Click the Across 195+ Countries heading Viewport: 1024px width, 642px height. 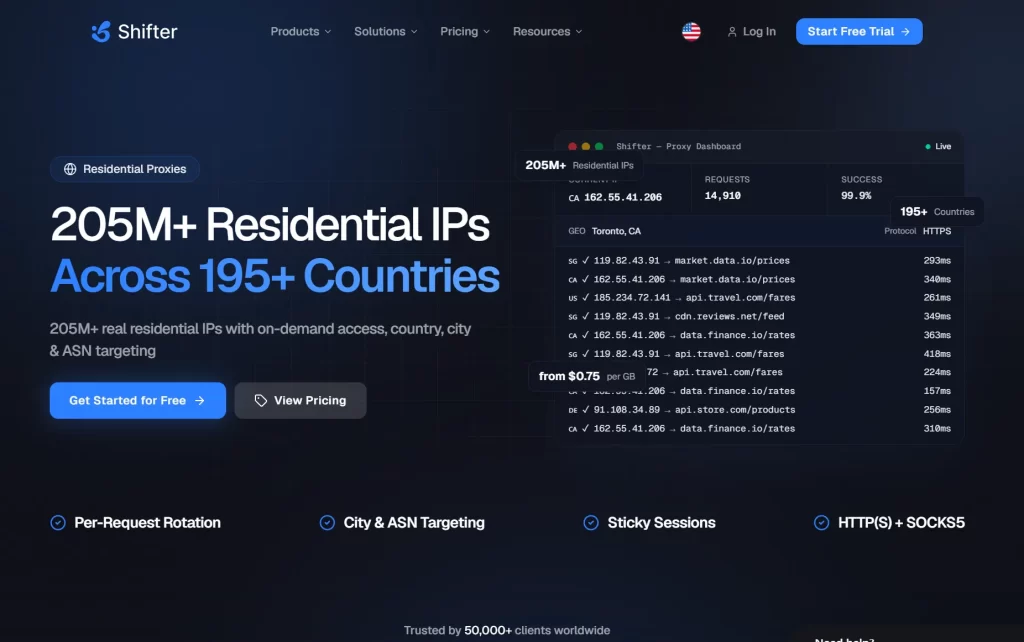(275, 276)
